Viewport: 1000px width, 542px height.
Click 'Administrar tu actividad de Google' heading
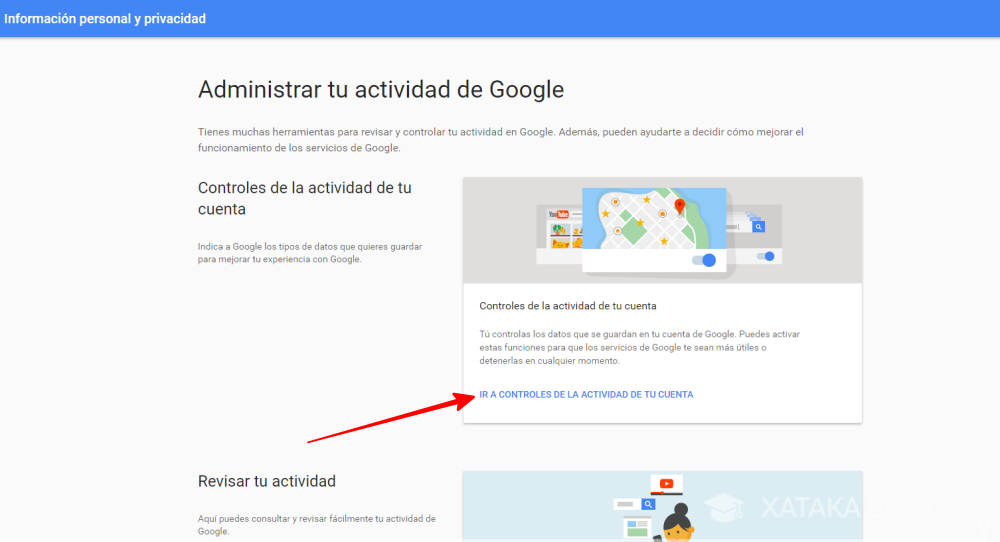pyautogui.click(x=381, y=89)
